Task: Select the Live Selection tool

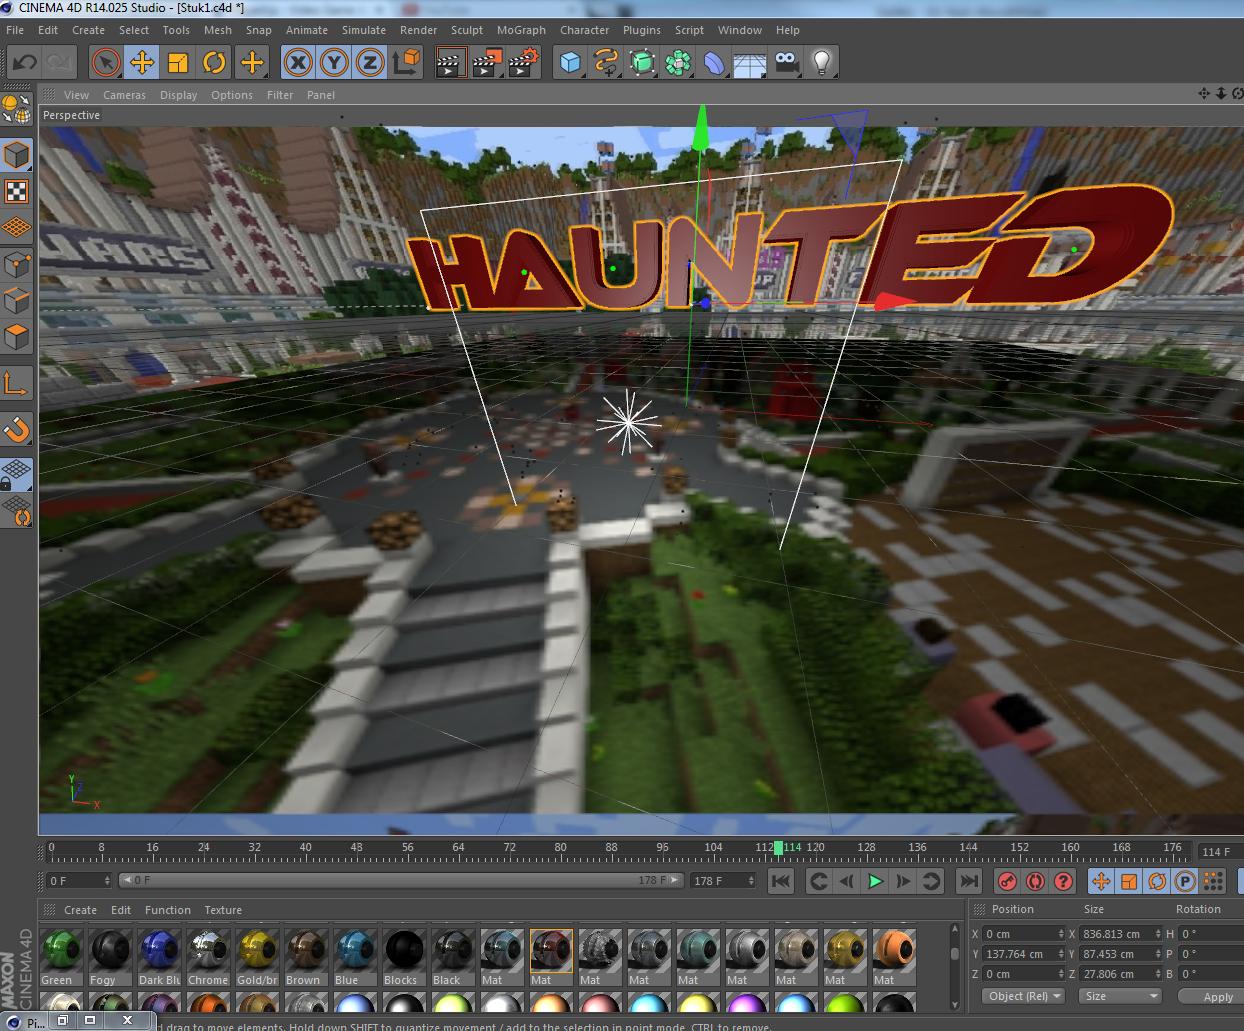Action: (x=105, y=63)
